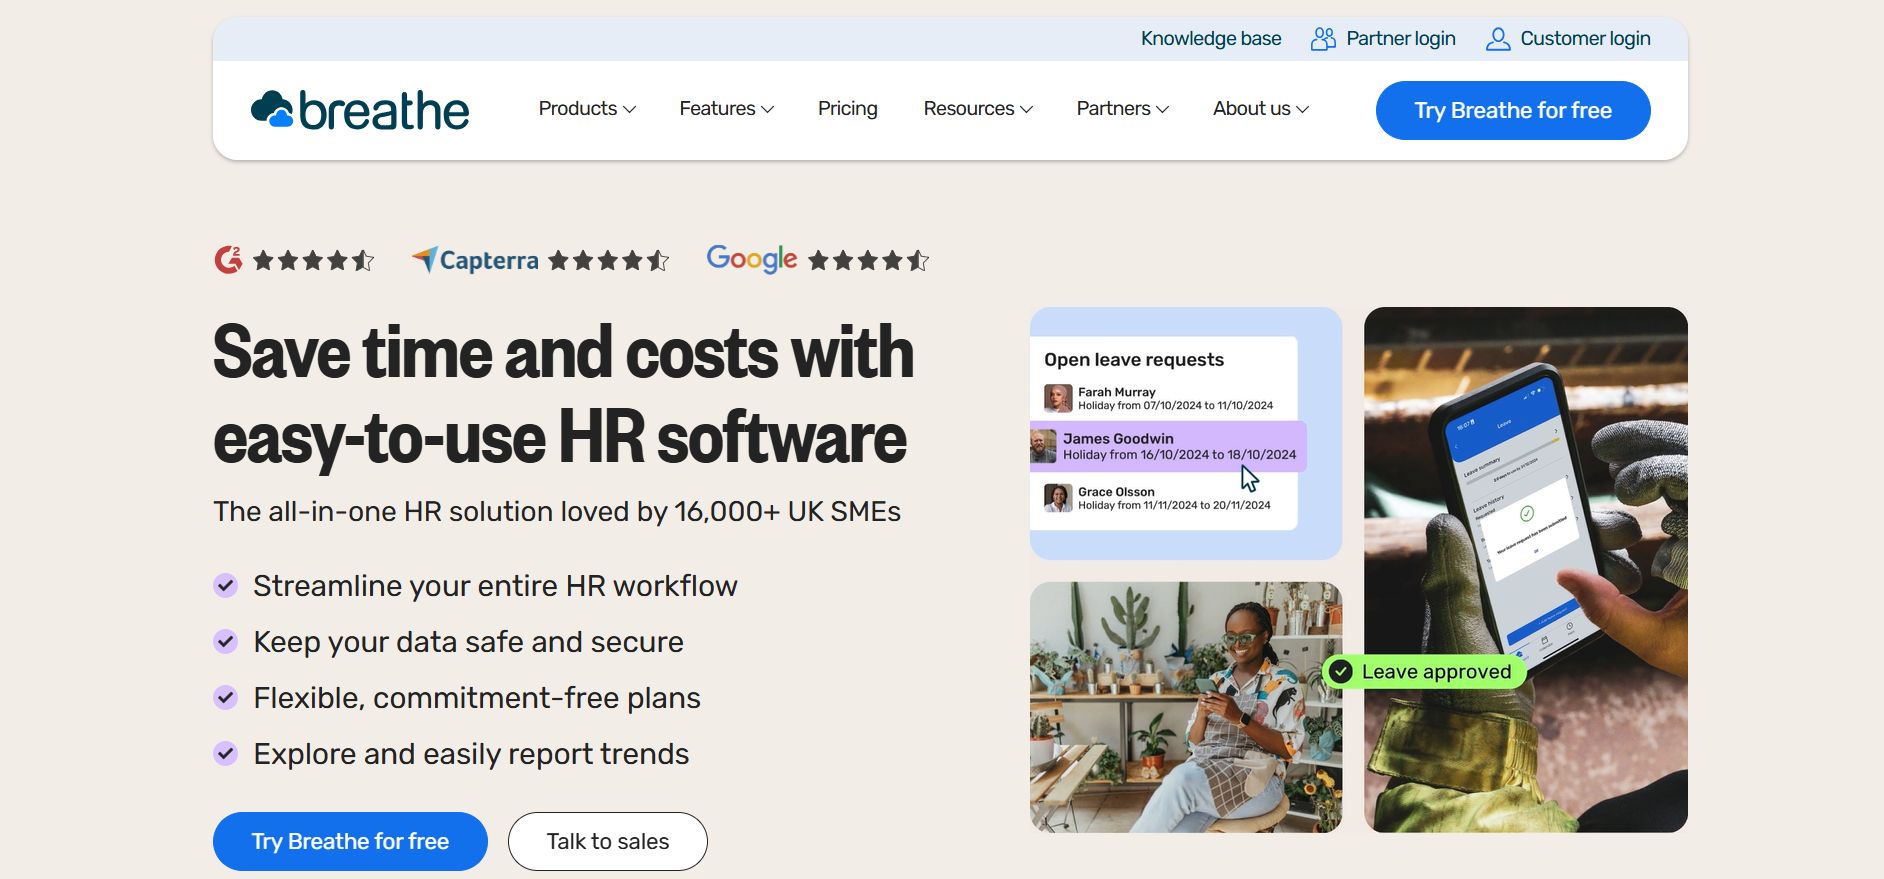The width and height of the screenshot is (1884, 879).
Task: Click the Capterra rating logo
Action: click(475, 260)
